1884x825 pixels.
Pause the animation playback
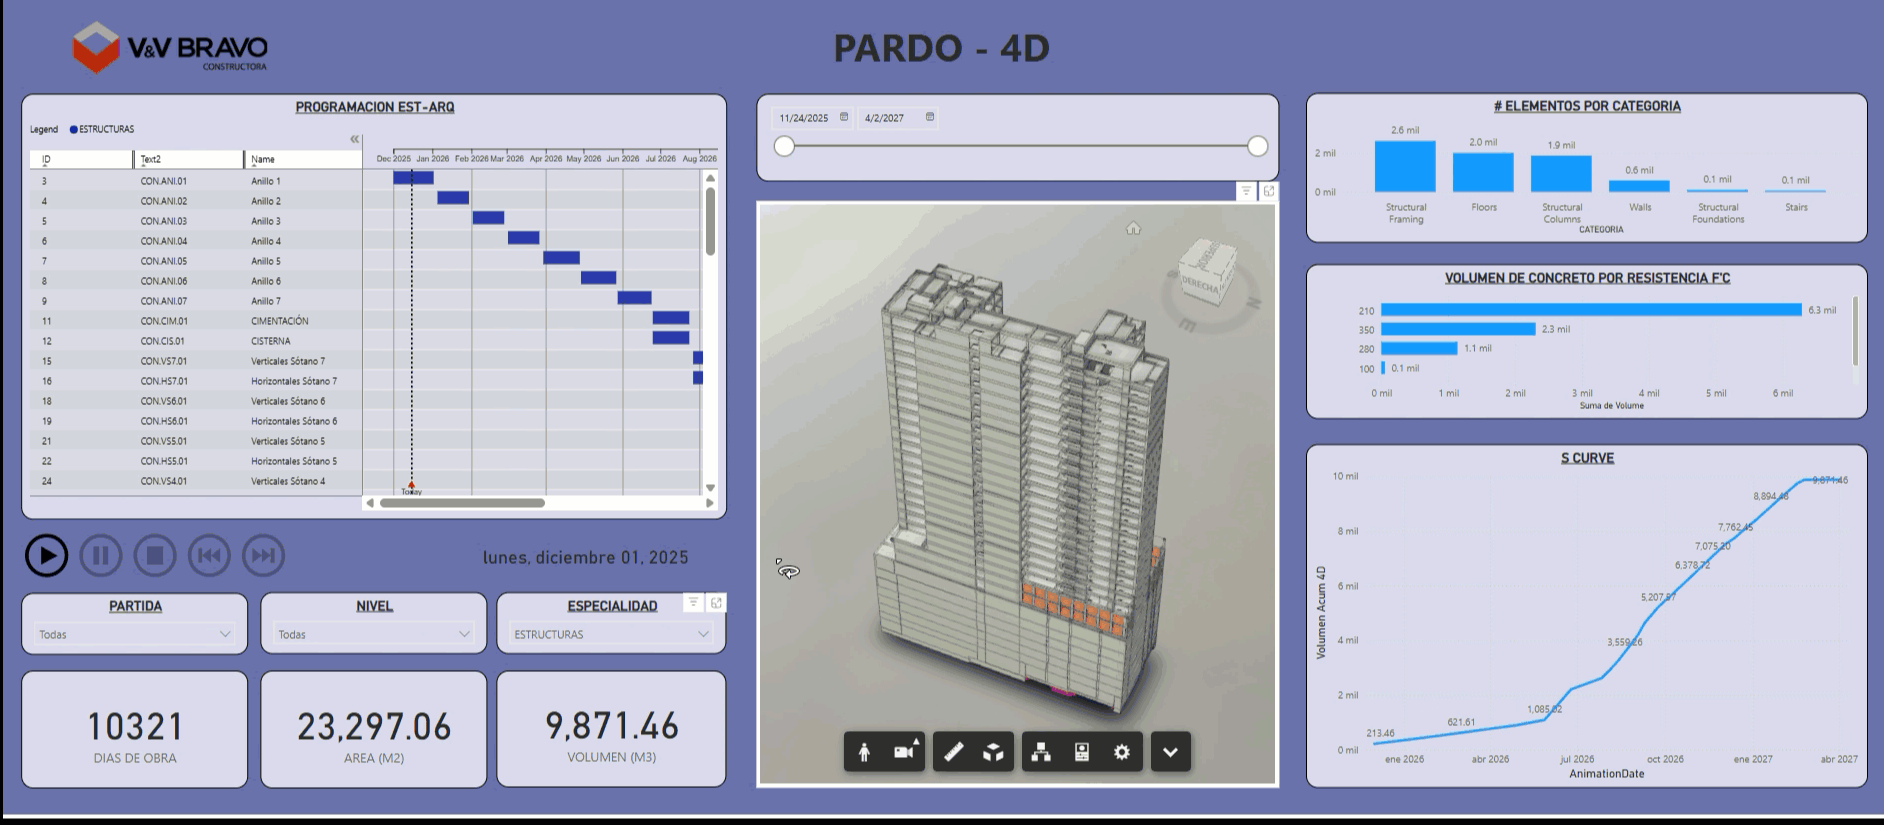(101, 556)
